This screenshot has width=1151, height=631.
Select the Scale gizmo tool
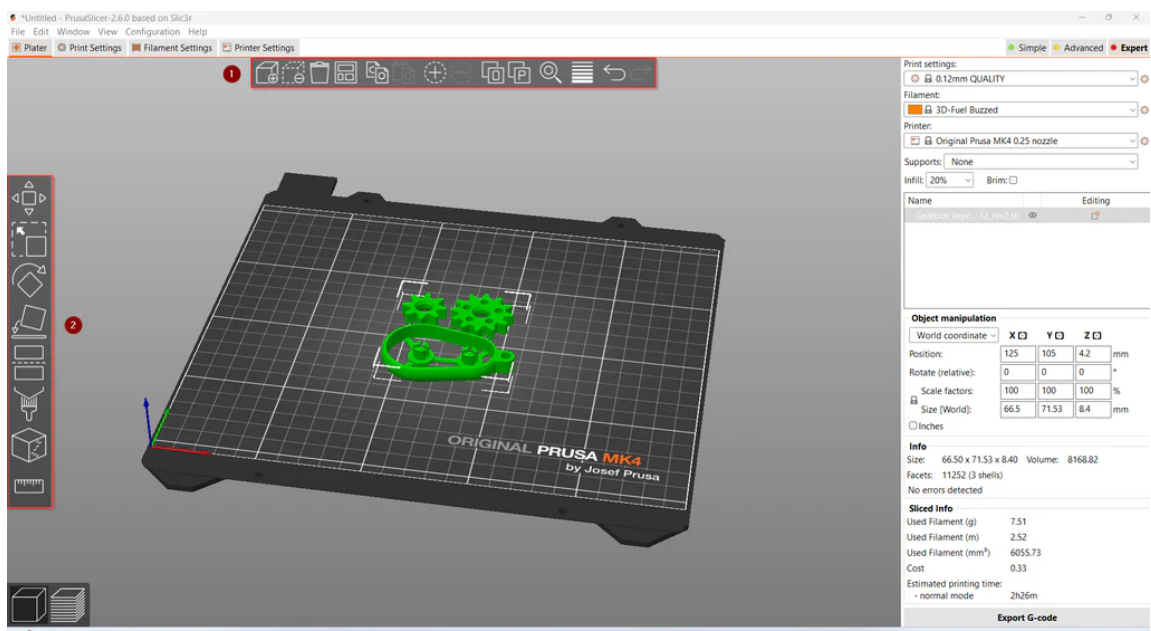coord(29,239)
